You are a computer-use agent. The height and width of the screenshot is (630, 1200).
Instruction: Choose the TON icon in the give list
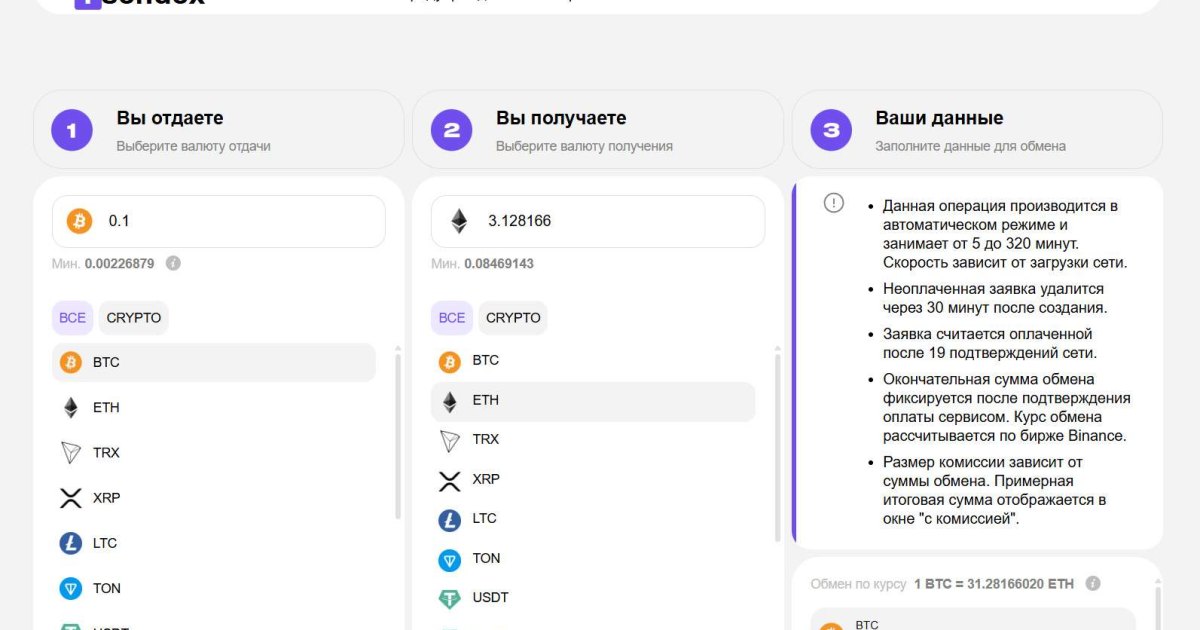(70, 588)
